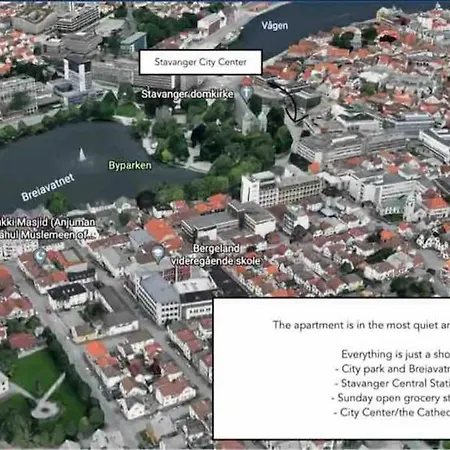The height and width of the screenshot is (450, 450).
Task: Click the 'The apartment is in the most quiet' line
Action: tap(361, 325)
